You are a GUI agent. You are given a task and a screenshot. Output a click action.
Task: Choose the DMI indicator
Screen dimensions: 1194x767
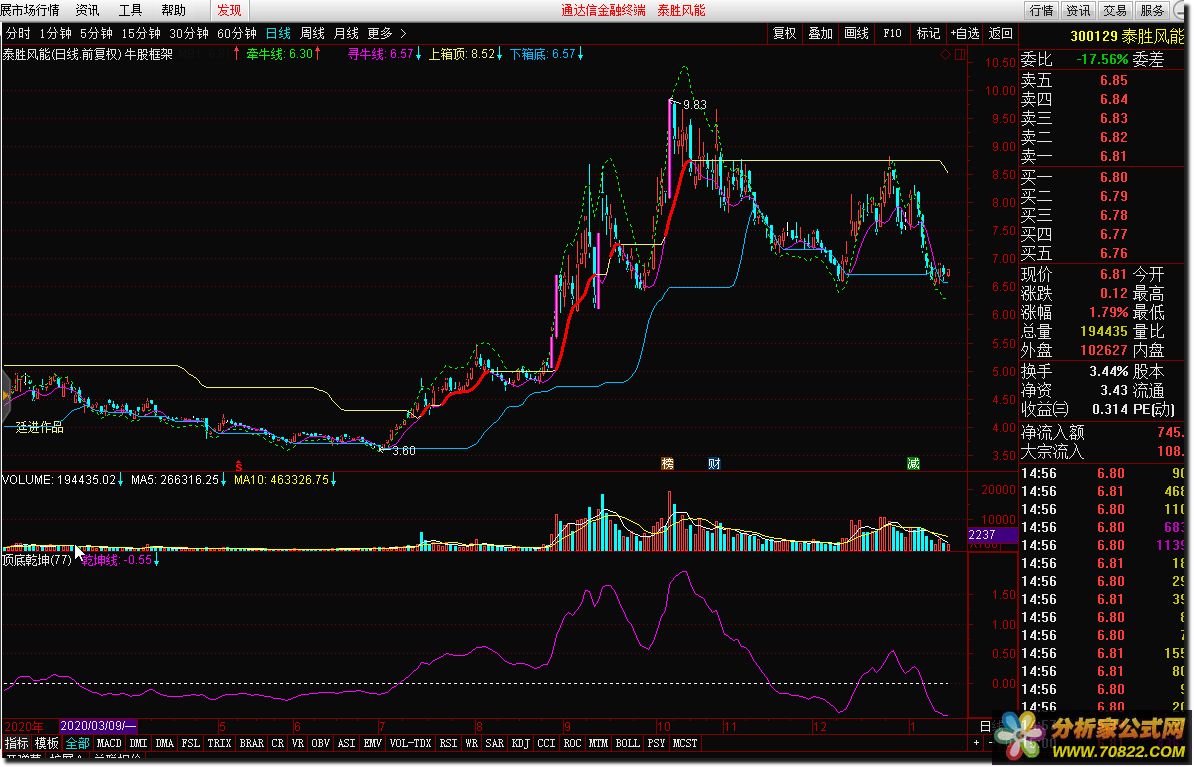click(138, 743)
